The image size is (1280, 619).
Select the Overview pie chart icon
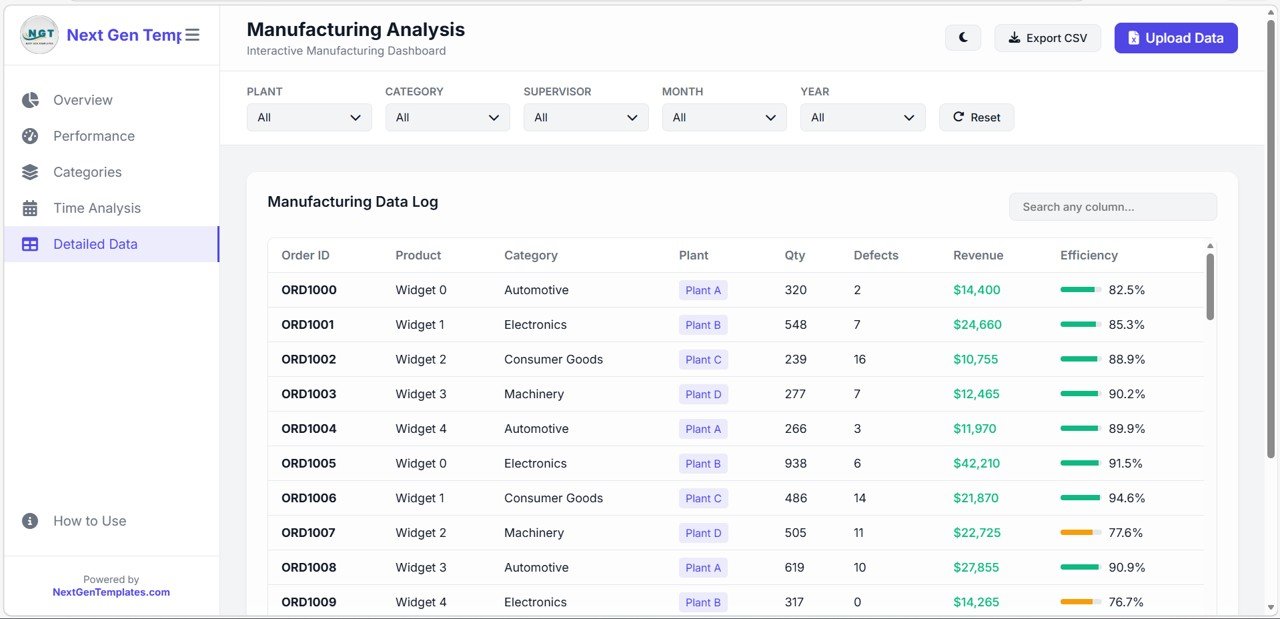click(x=30, y=100)
